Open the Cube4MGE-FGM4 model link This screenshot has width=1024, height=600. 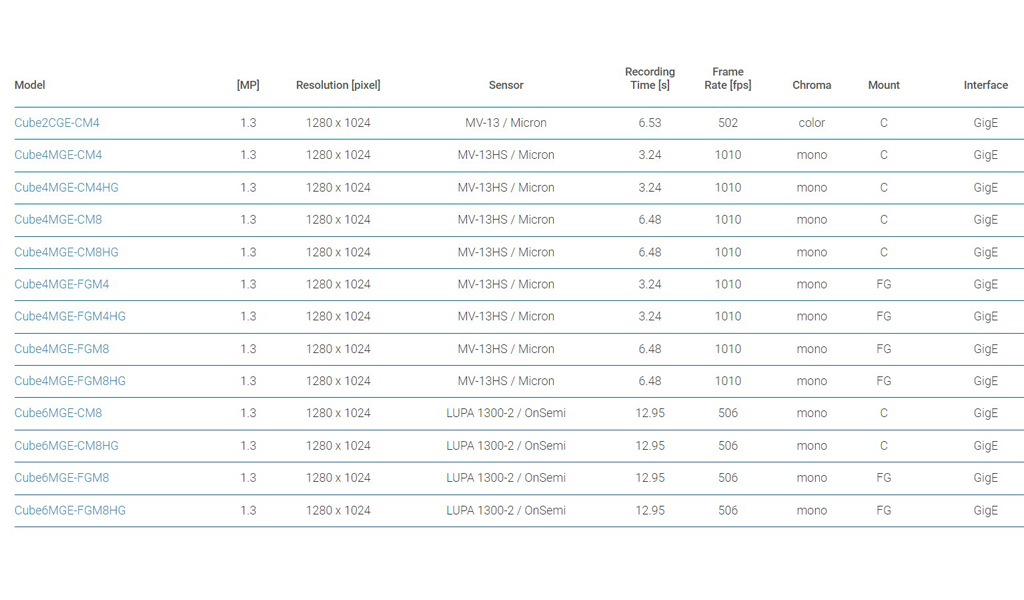point(62,284)
